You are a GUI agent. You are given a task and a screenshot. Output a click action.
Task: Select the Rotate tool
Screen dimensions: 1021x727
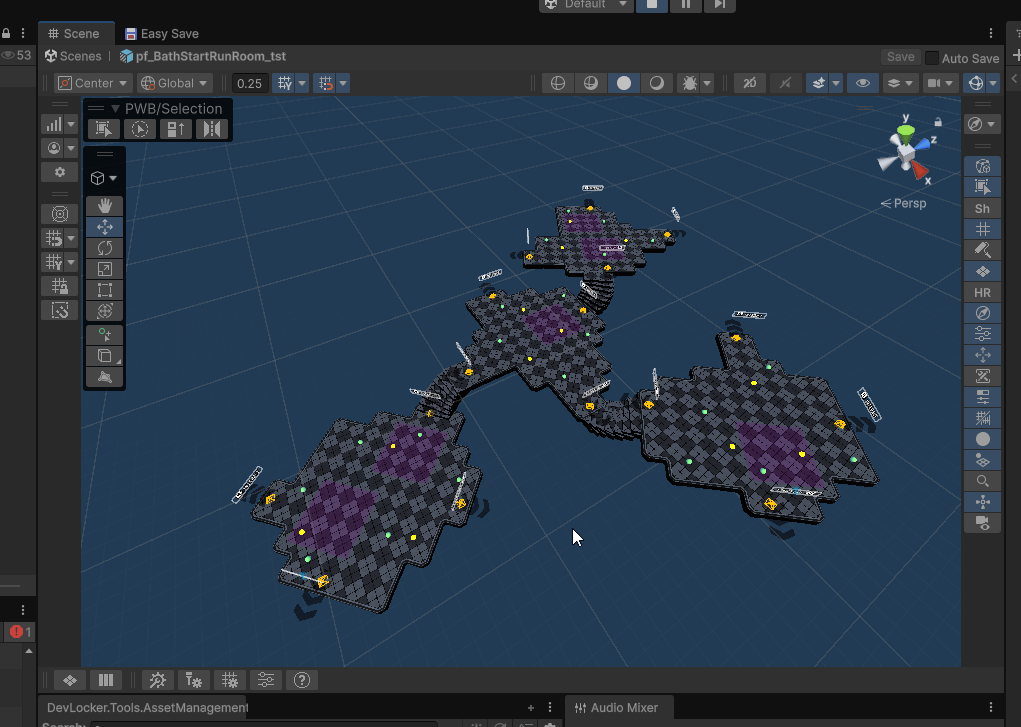tap(105, 248)
